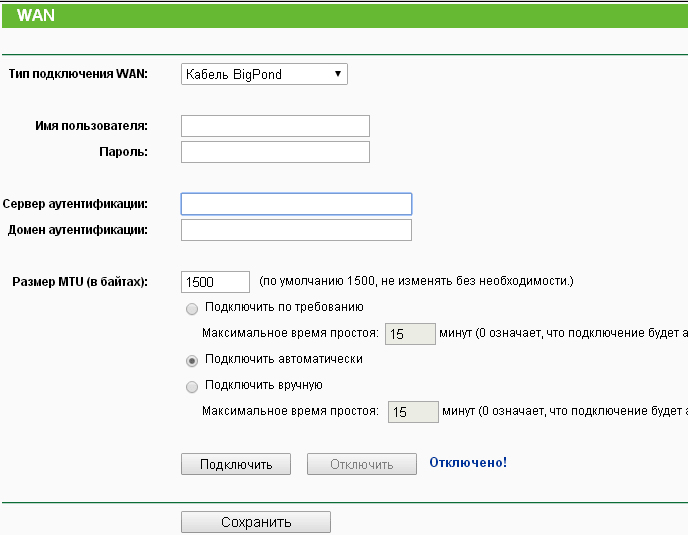Screen dimensions: 688x535
Task: Focus the MTU size field showing 1500
Action: click(215, 282)
